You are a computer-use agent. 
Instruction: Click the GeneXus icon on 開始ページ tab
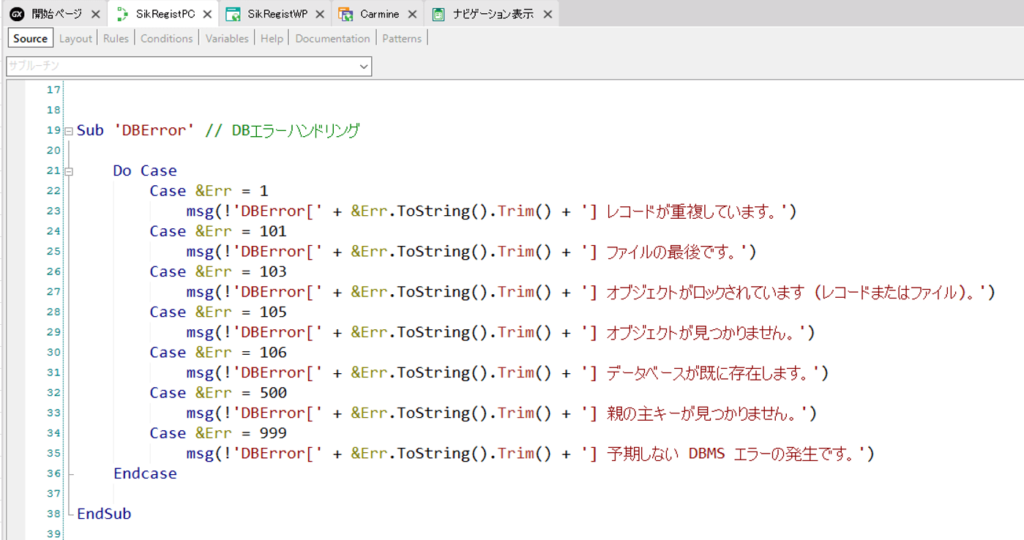(x=16, y=14)
